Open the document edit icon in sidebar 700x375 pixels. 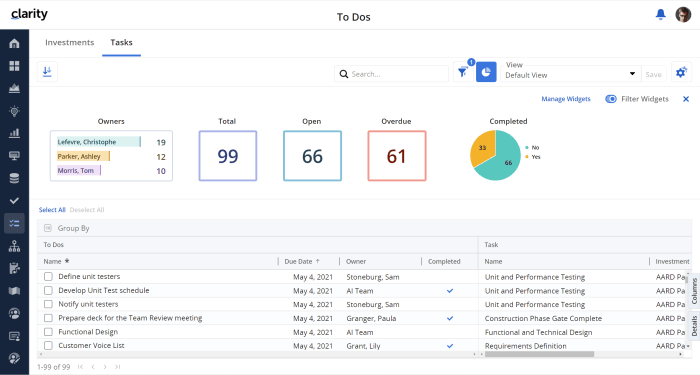14,268
